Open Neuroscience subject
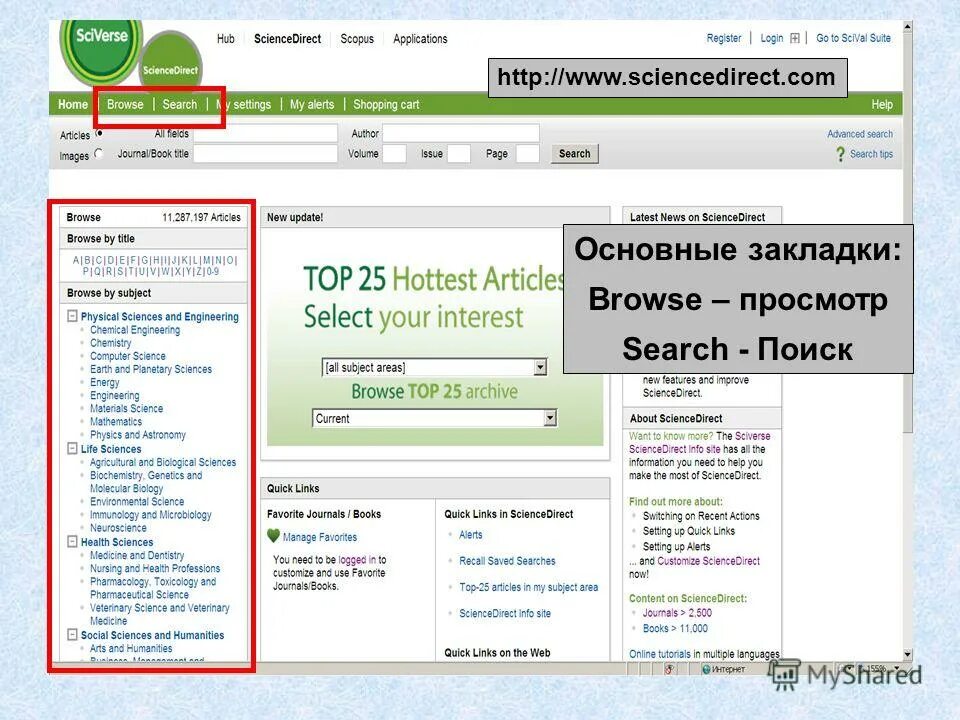 [118, 528]
